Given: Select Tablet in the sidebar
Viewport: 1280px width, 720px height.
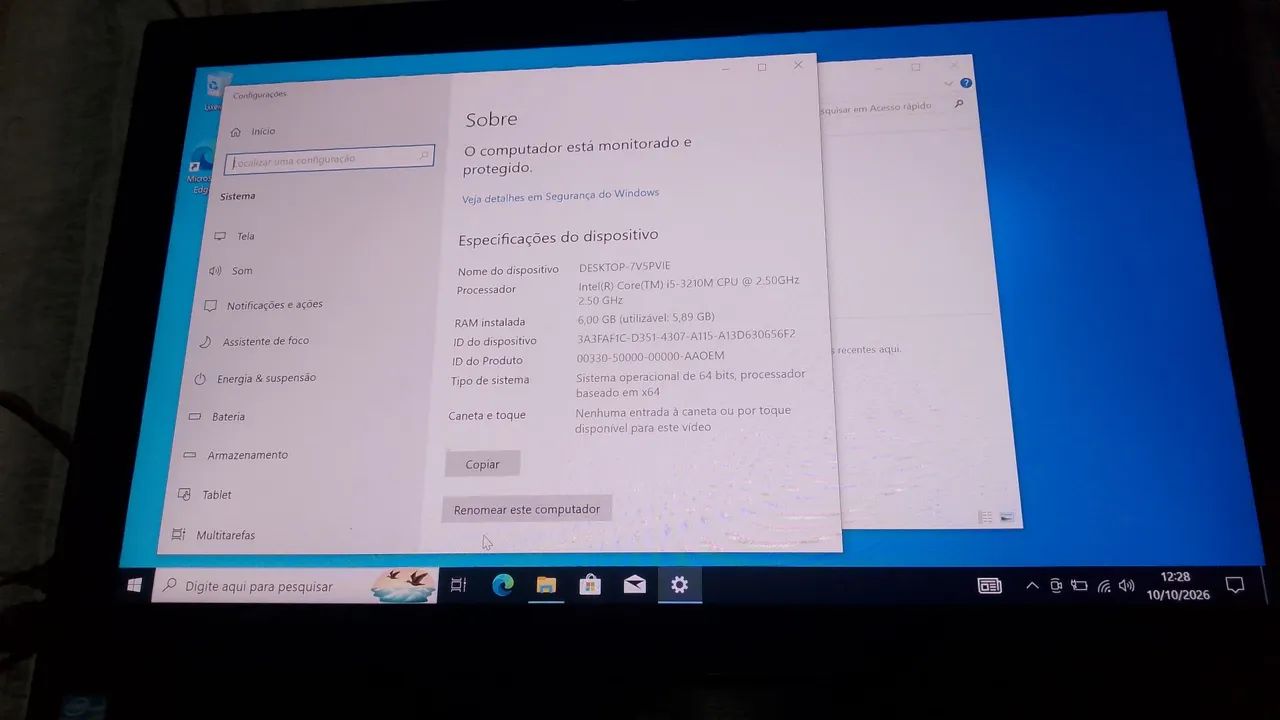Looking at the screenshot, I should 204,495.
